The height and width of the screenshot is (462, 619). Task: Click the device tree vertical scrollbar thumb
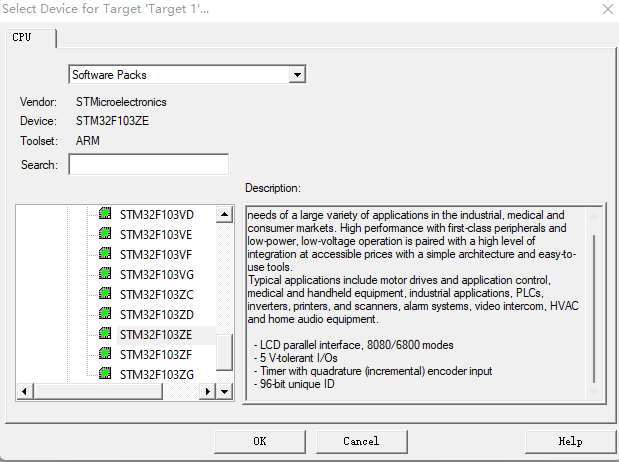click(x=224, y=352)
